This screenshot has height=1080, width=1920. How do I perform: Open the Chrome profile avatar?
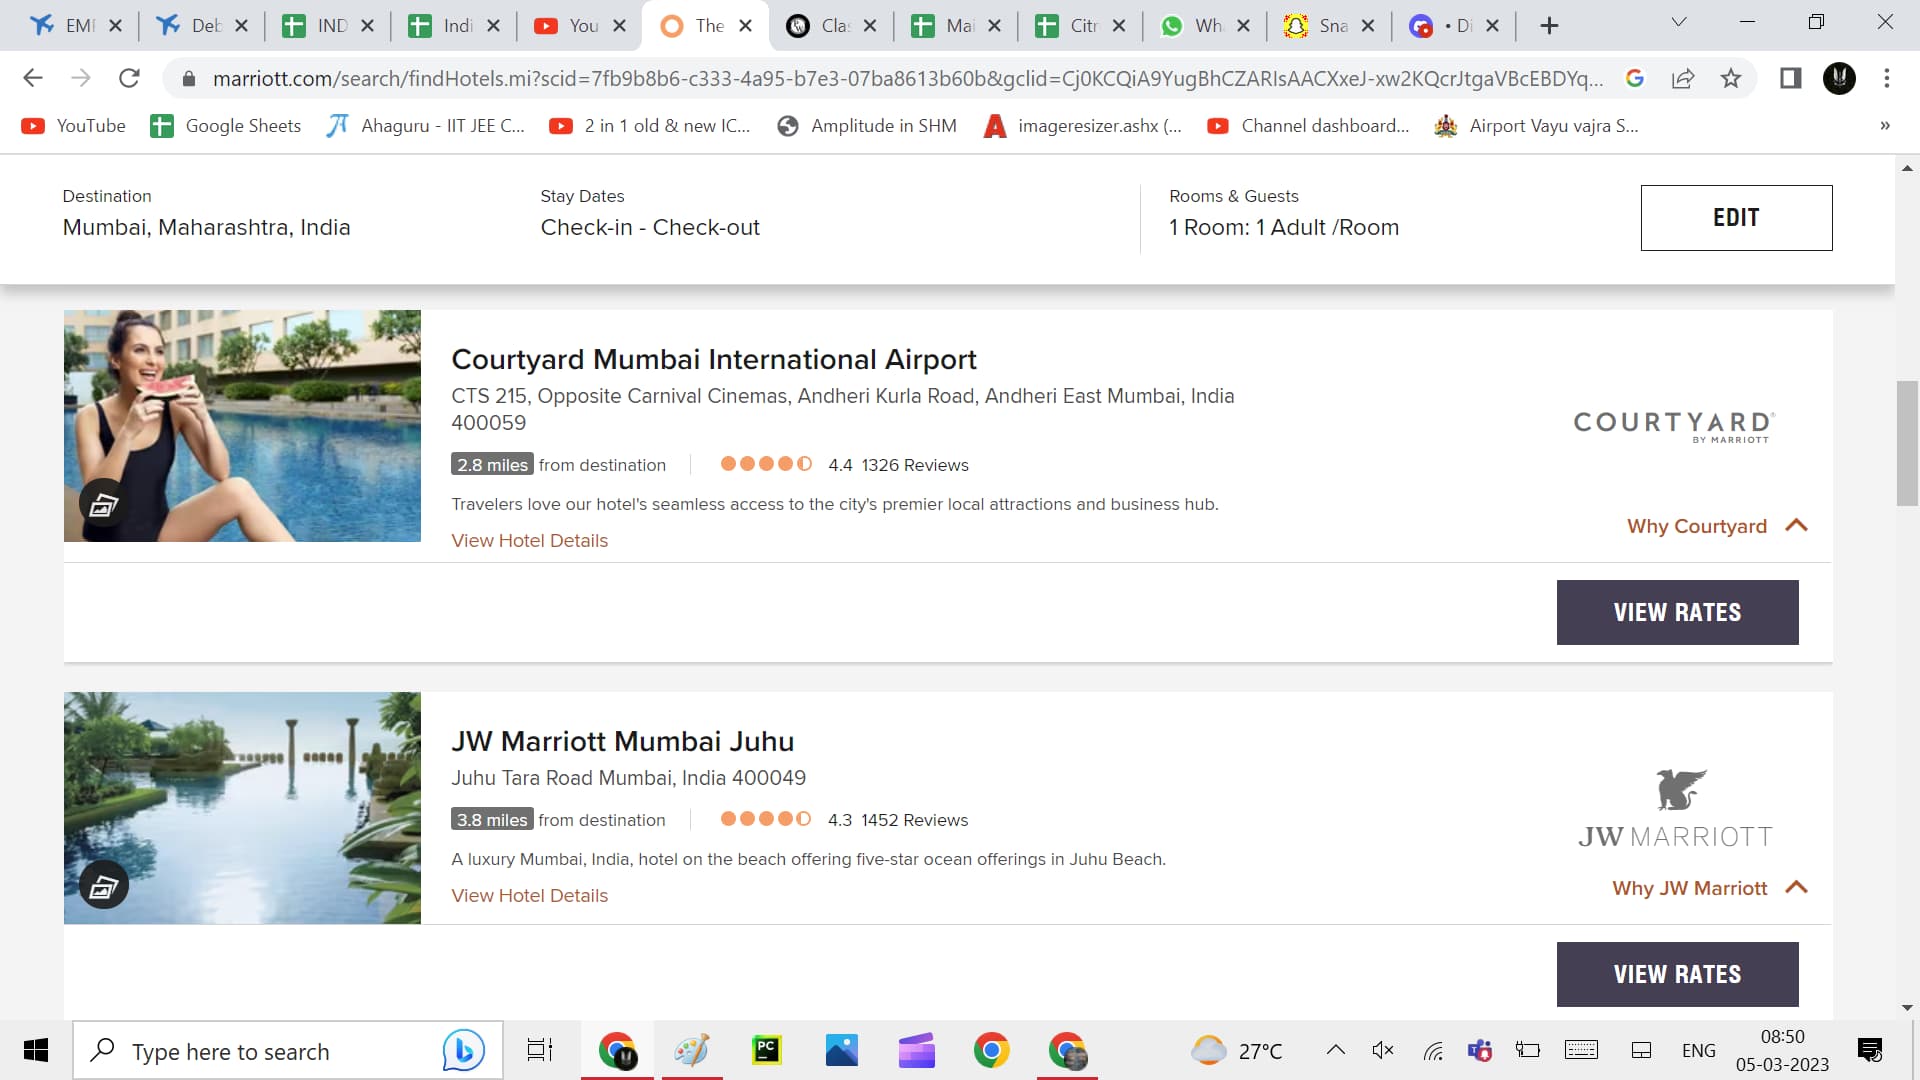click(x=1839, y=78)
